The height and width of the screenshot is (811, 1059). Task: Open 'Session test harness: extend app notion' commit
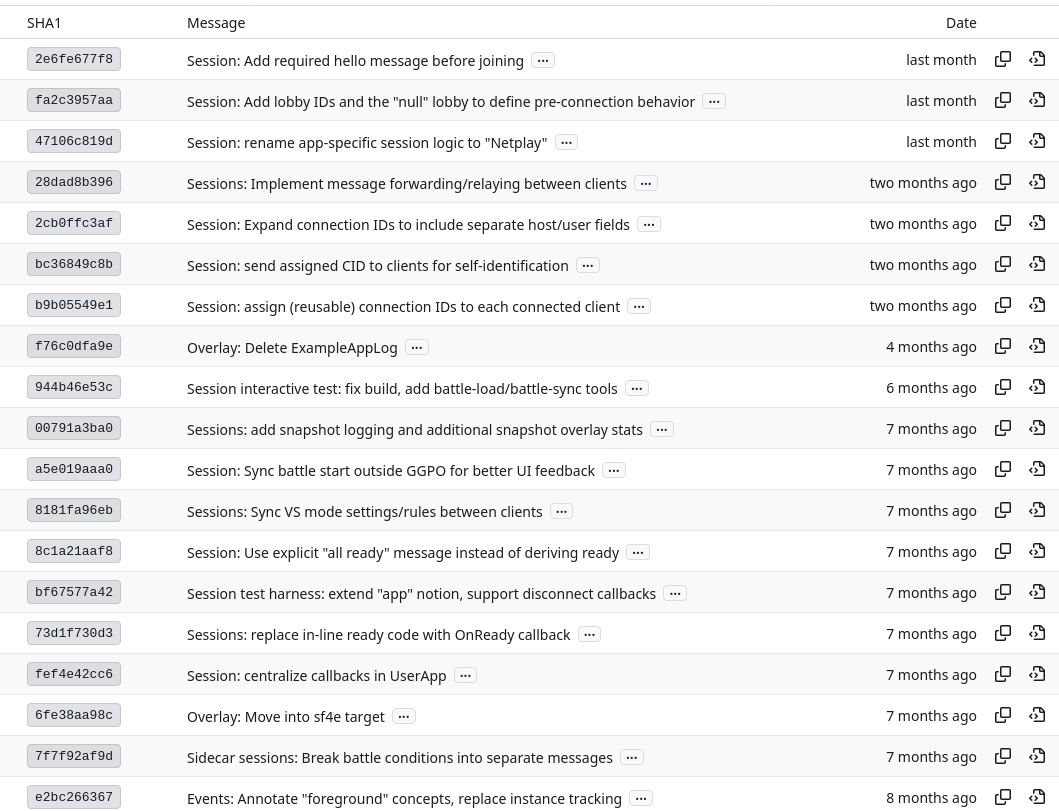(x=421, y=594)
